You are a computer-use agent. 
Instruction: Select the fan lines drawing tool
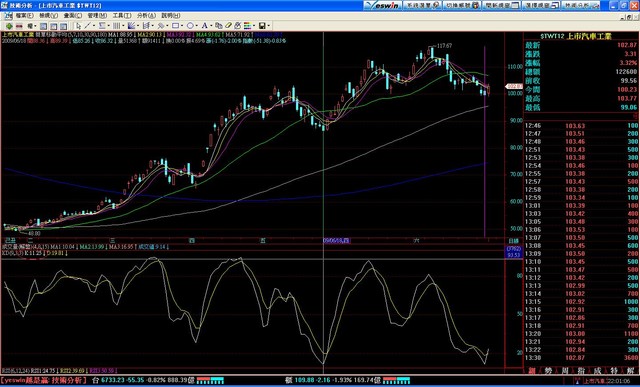coord(131,26)
